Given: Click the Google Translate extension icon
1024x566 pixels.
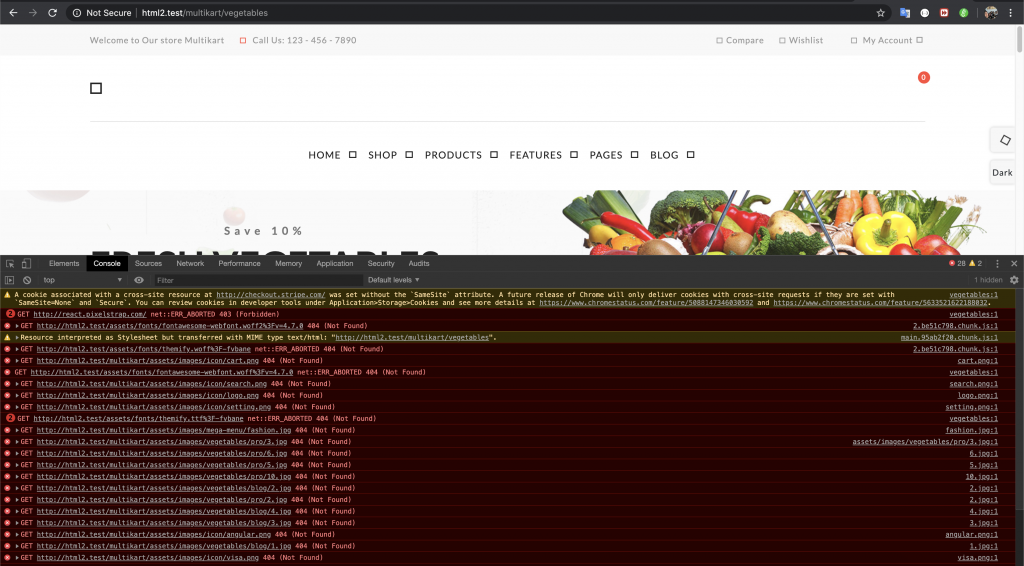Looking at the screenshot, I should pos(904,13).
